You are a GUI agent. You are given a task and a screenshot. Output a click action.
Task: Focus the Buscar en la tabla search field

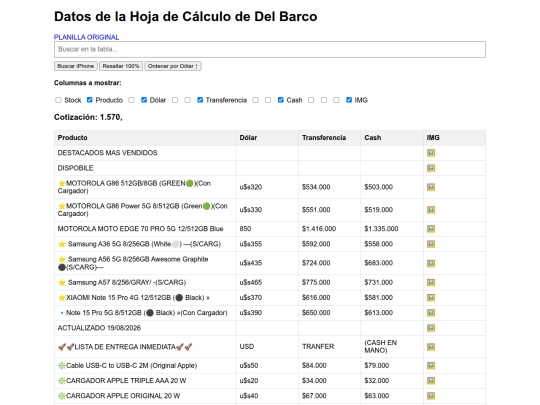(x=270, y=49)
